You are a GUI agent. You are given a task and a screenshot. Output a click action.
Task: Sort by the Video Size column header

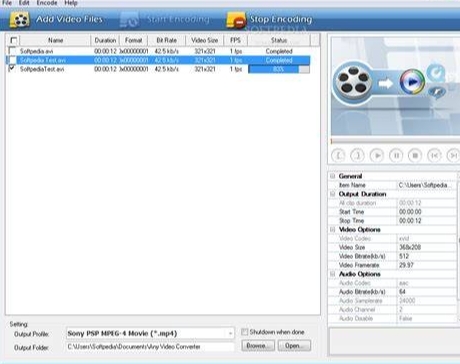point(205,40)
